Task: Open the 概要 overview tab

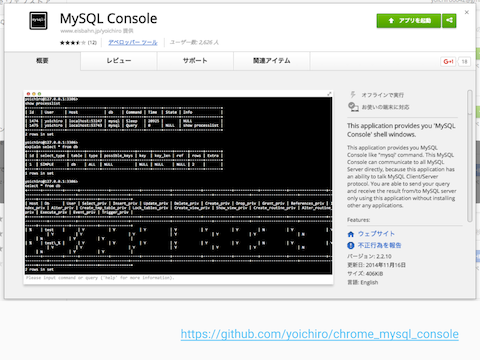Action: pos(42,61)
